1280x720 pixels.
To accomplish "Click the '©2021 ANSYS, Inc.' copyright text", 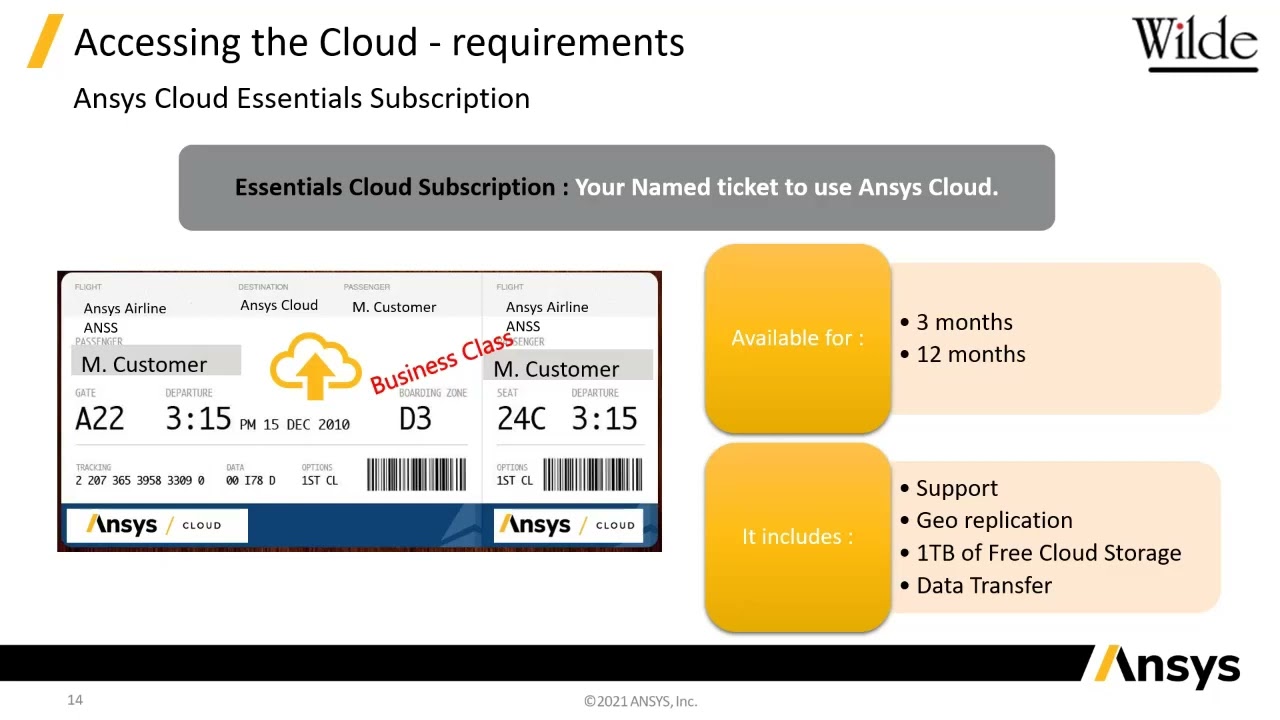I will [640, 701].
